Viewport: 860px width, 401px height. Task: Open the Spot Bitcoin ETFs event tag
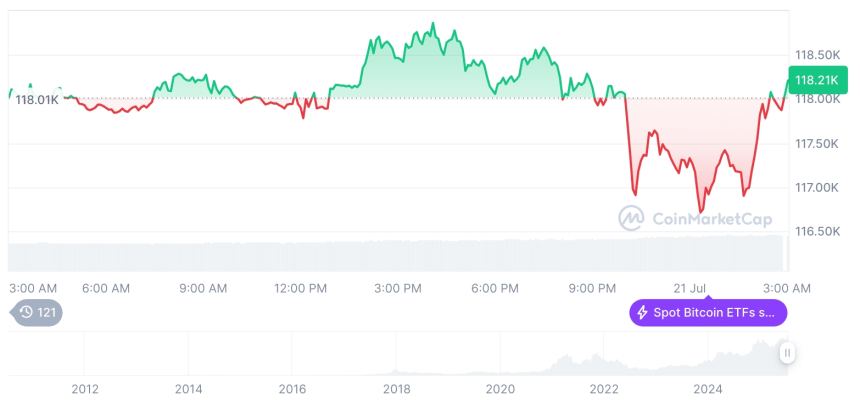pyautogui.click(x=708, y=313)
